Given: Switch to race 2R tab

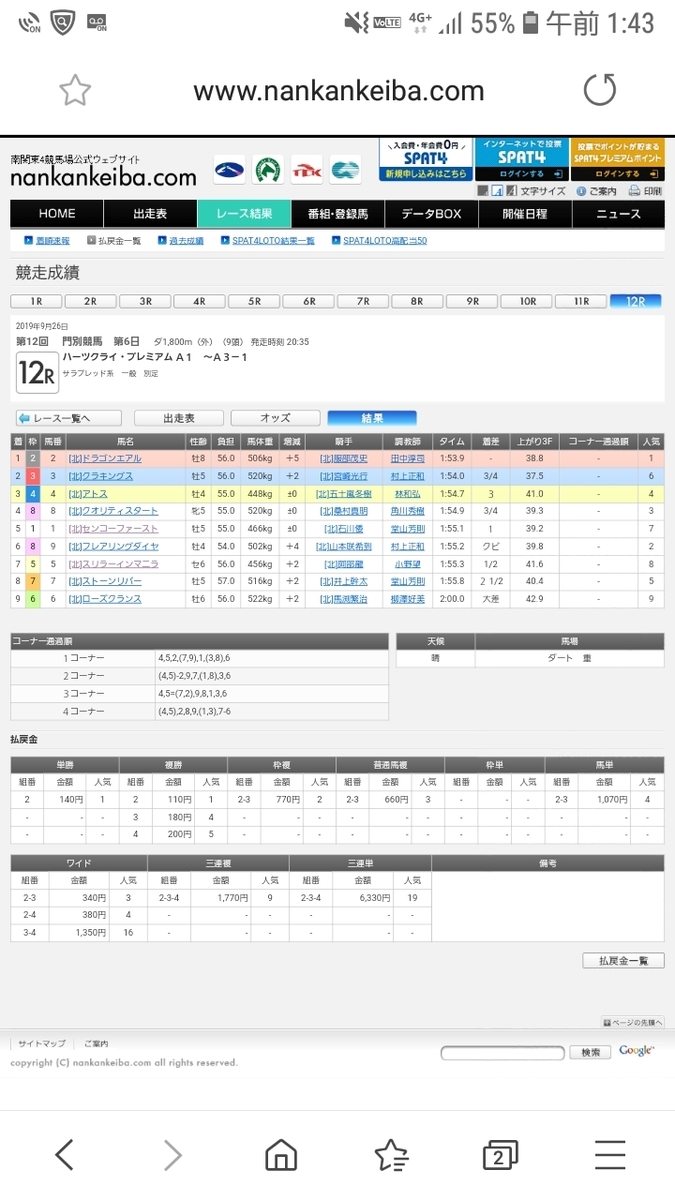Looking at the screenshot, I should (x=90, y=301).
